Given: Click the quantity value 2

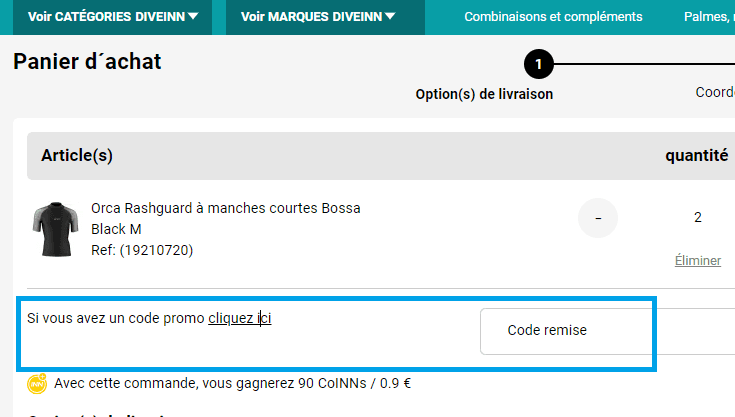Looking at the screenshot, I should point(698,218).
